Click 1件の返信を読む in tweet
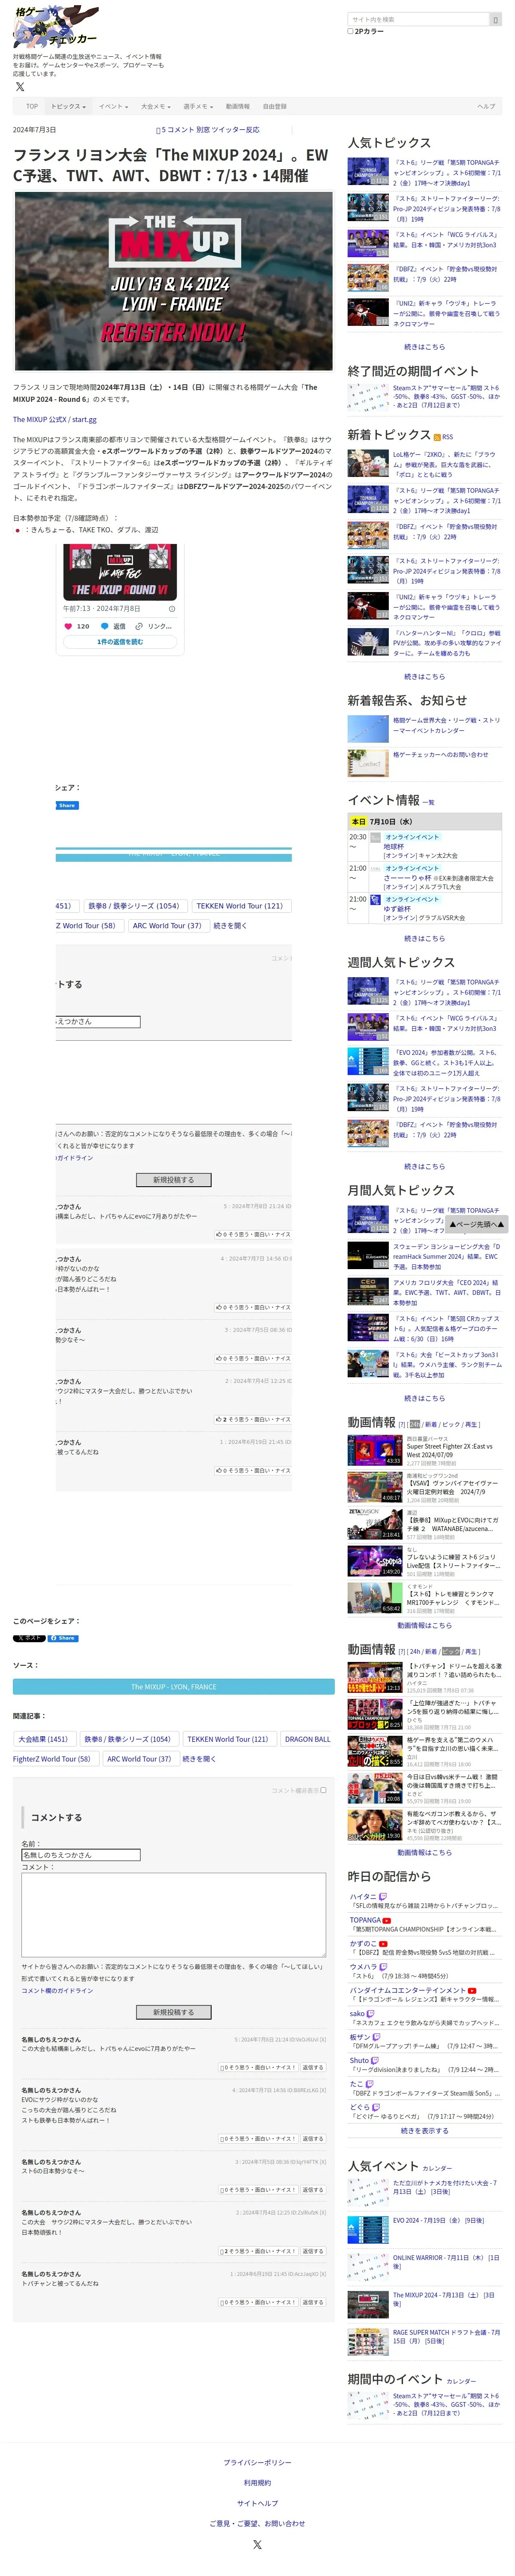This screenshot has height=2576, width=515. tap(120, 642)
